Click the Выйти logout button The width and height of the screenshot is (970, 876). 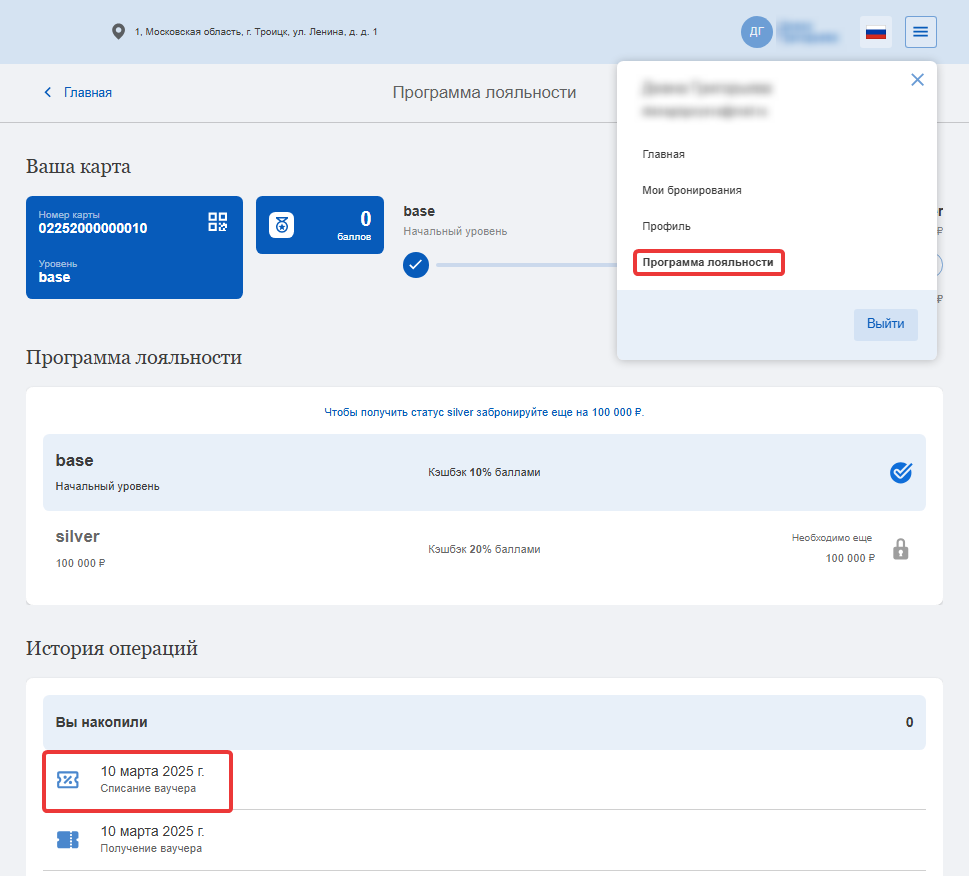tap(885, 324)
